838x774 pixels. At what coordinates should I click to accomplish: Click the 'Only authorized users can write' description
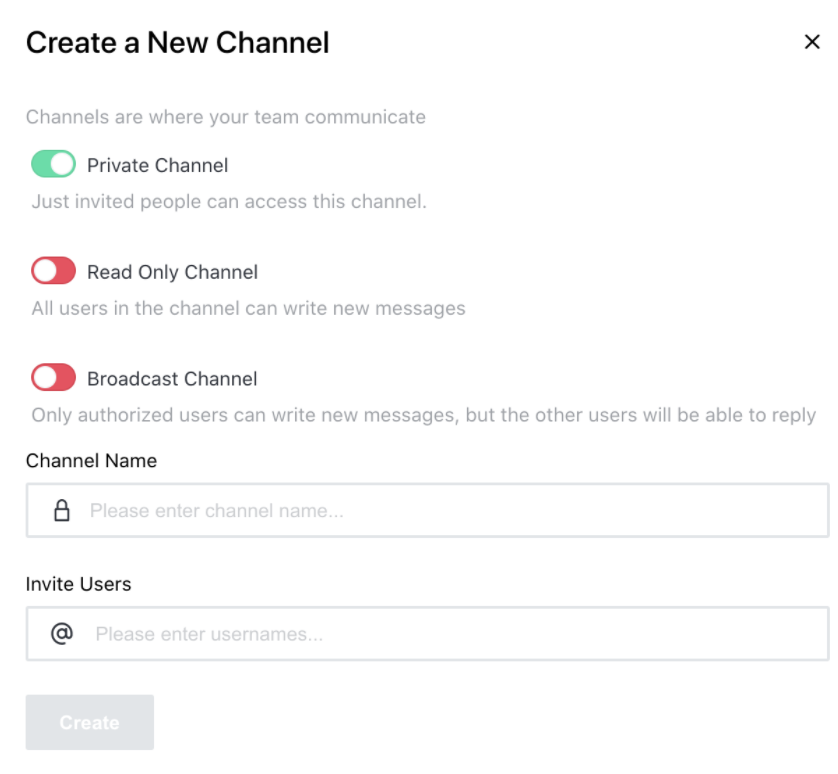pos(423,415)
